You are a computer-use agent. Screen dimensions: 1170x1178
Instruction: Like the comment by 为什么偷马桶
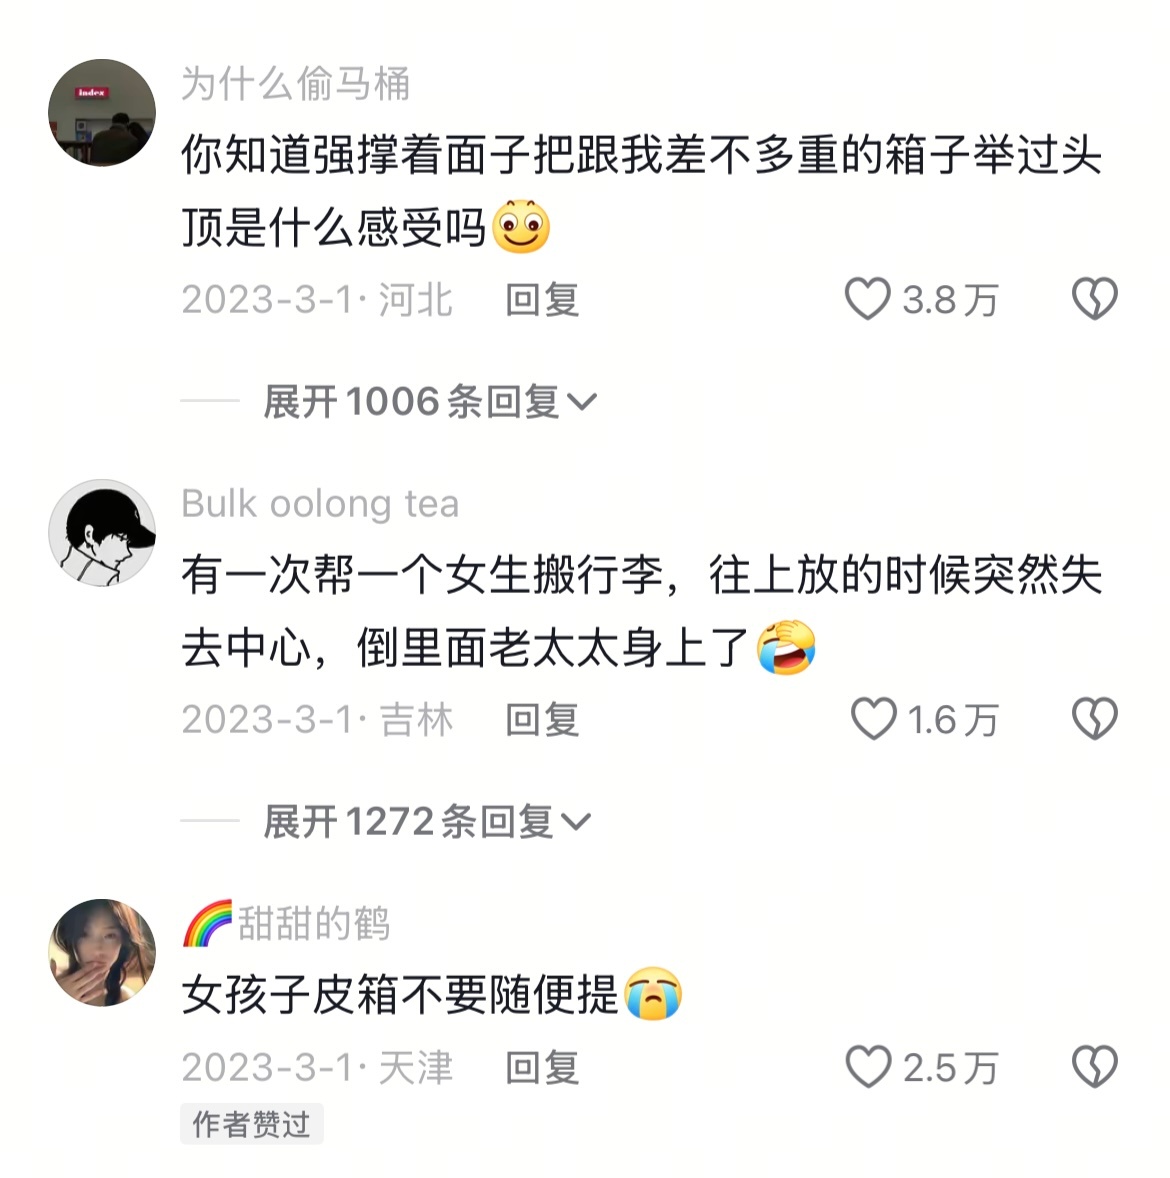point(867,299)
